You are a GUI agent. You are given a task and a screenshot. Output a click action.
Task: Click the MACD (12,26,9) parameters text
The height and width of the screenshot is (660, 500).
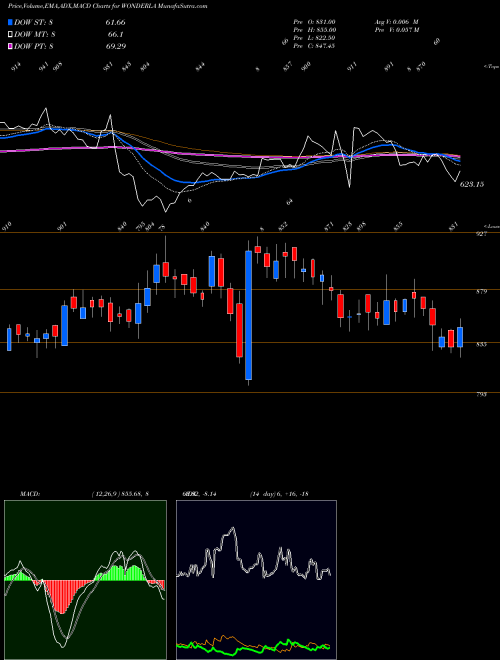[x=120, y=494]
